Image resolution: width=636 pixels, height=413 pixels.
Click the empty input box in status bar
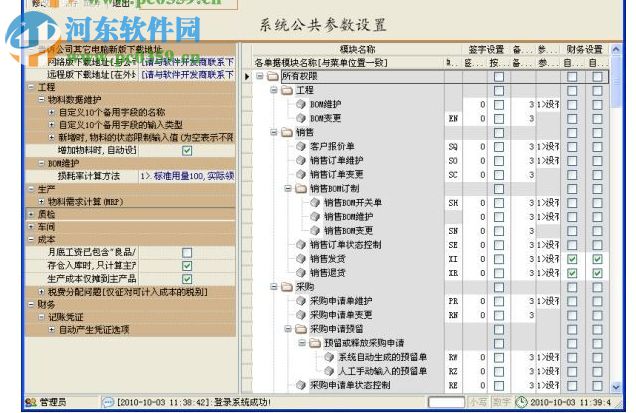[446, 402]
